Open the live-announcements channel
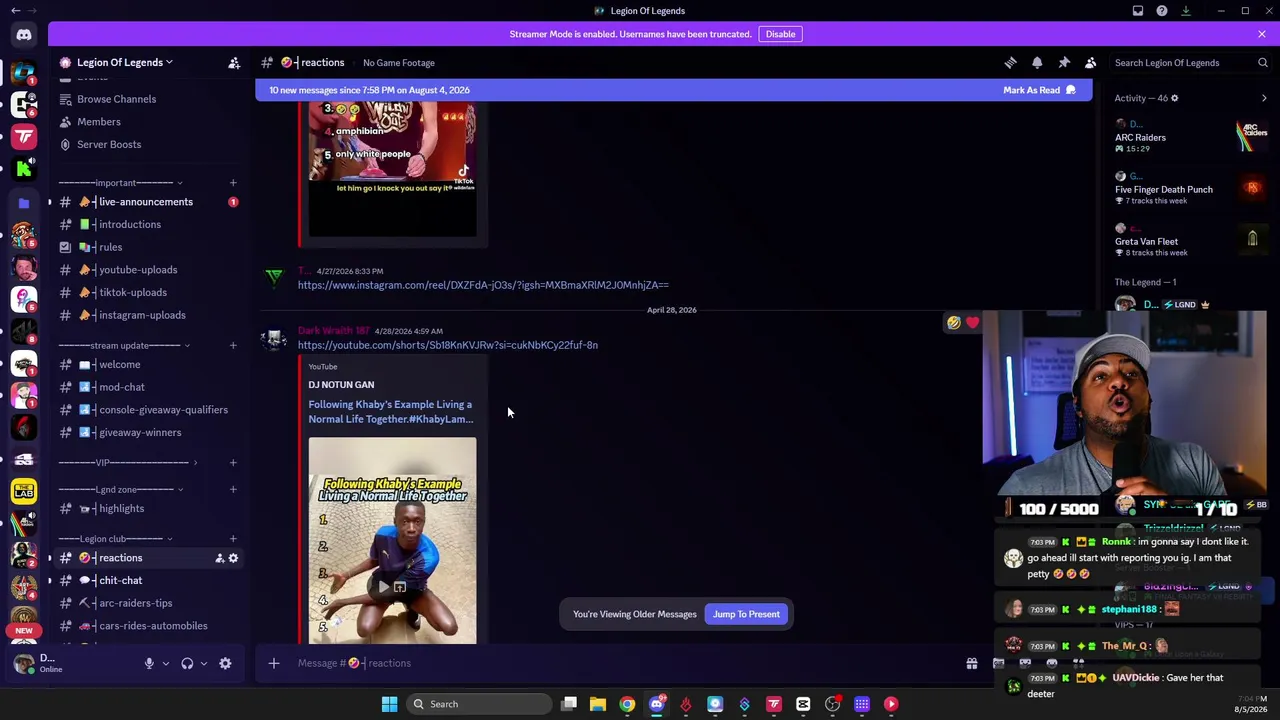The height and width of the screenshot is (720, 1280). click(148, 202)
